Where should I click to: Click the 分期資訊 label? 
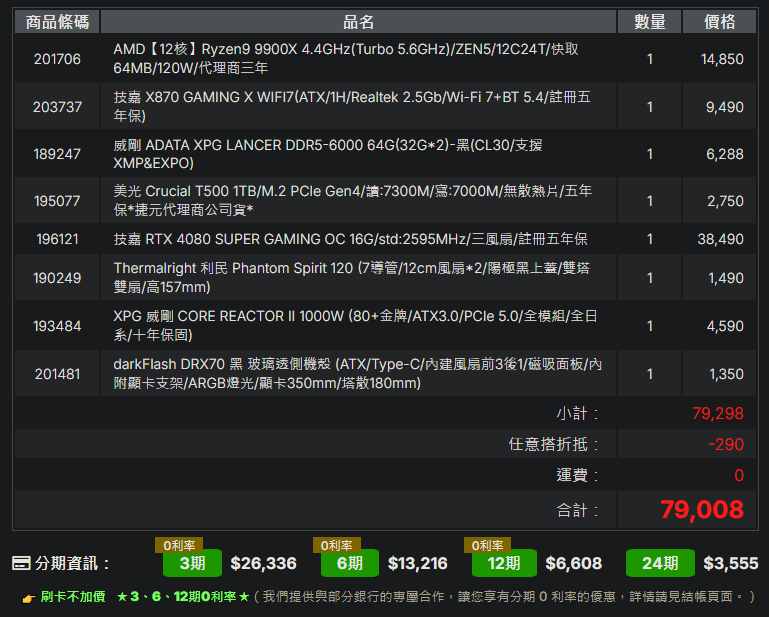(x=72, y=563)
